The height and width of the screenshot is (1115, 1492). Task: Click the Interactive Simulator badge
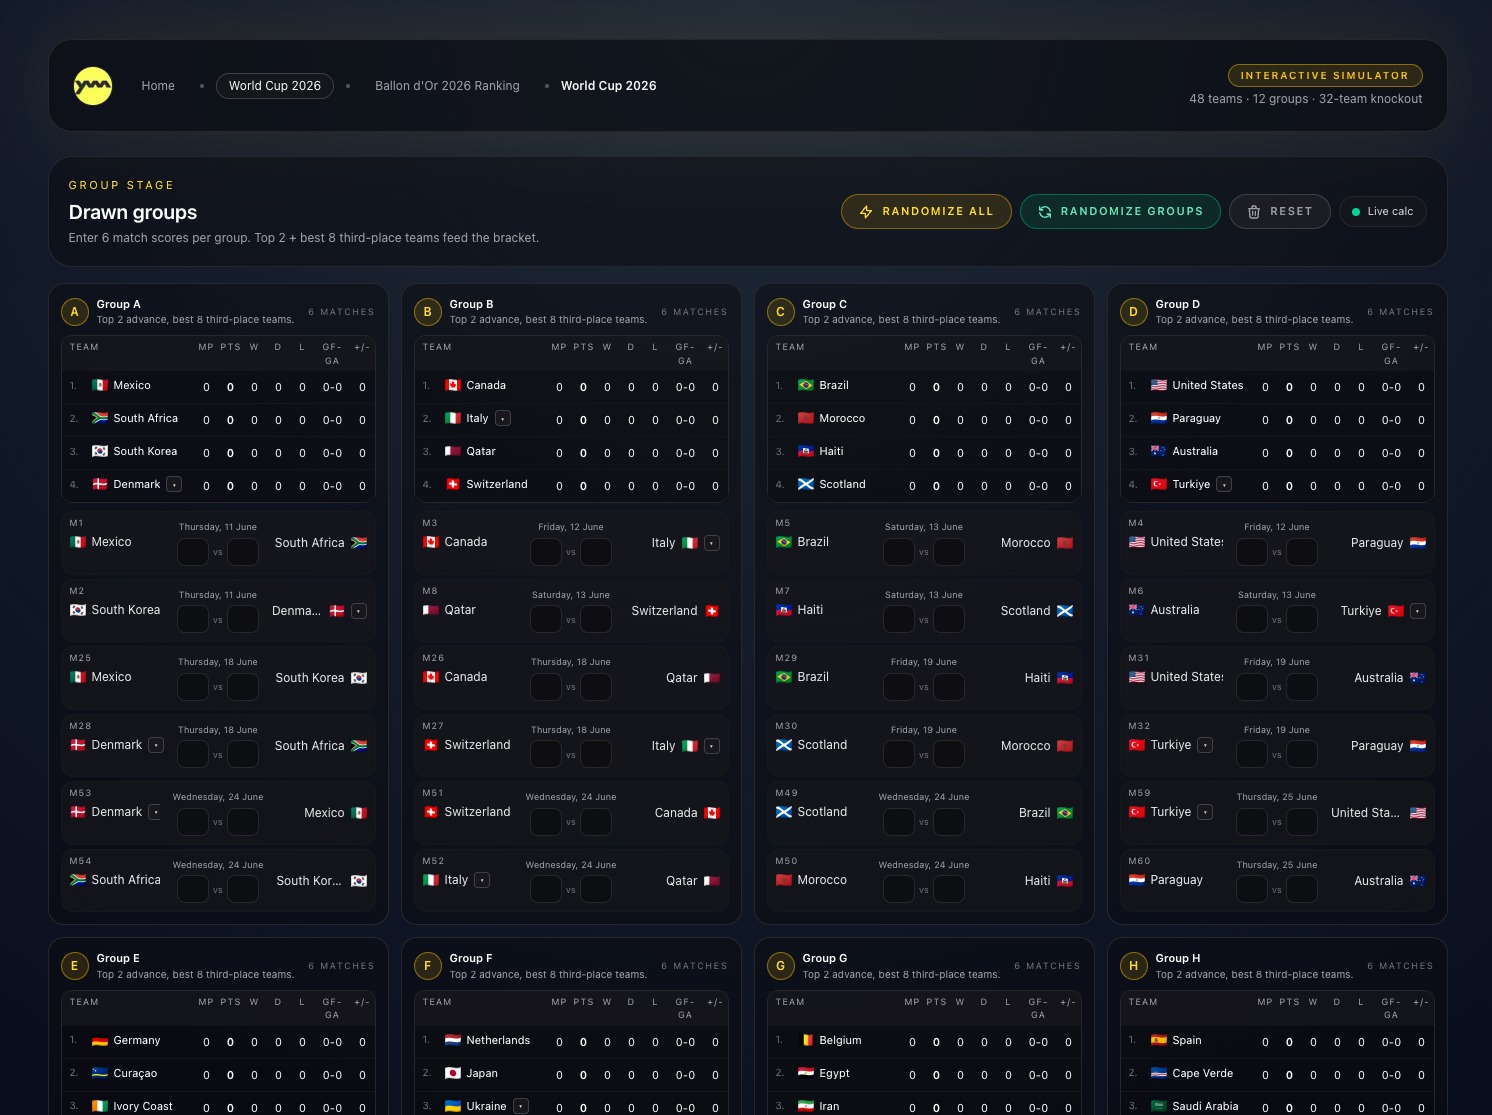pyautogui.click(x=1324, y=75)
